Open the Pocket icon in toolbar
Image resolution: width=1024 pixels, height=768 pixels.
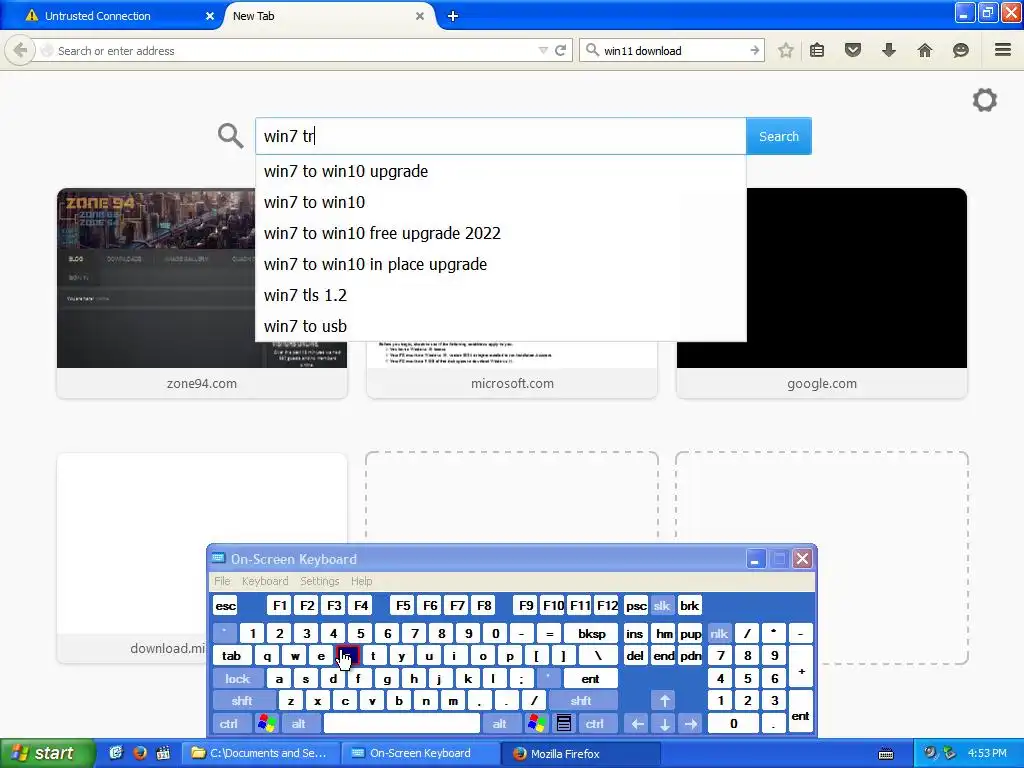click(853, 50)
